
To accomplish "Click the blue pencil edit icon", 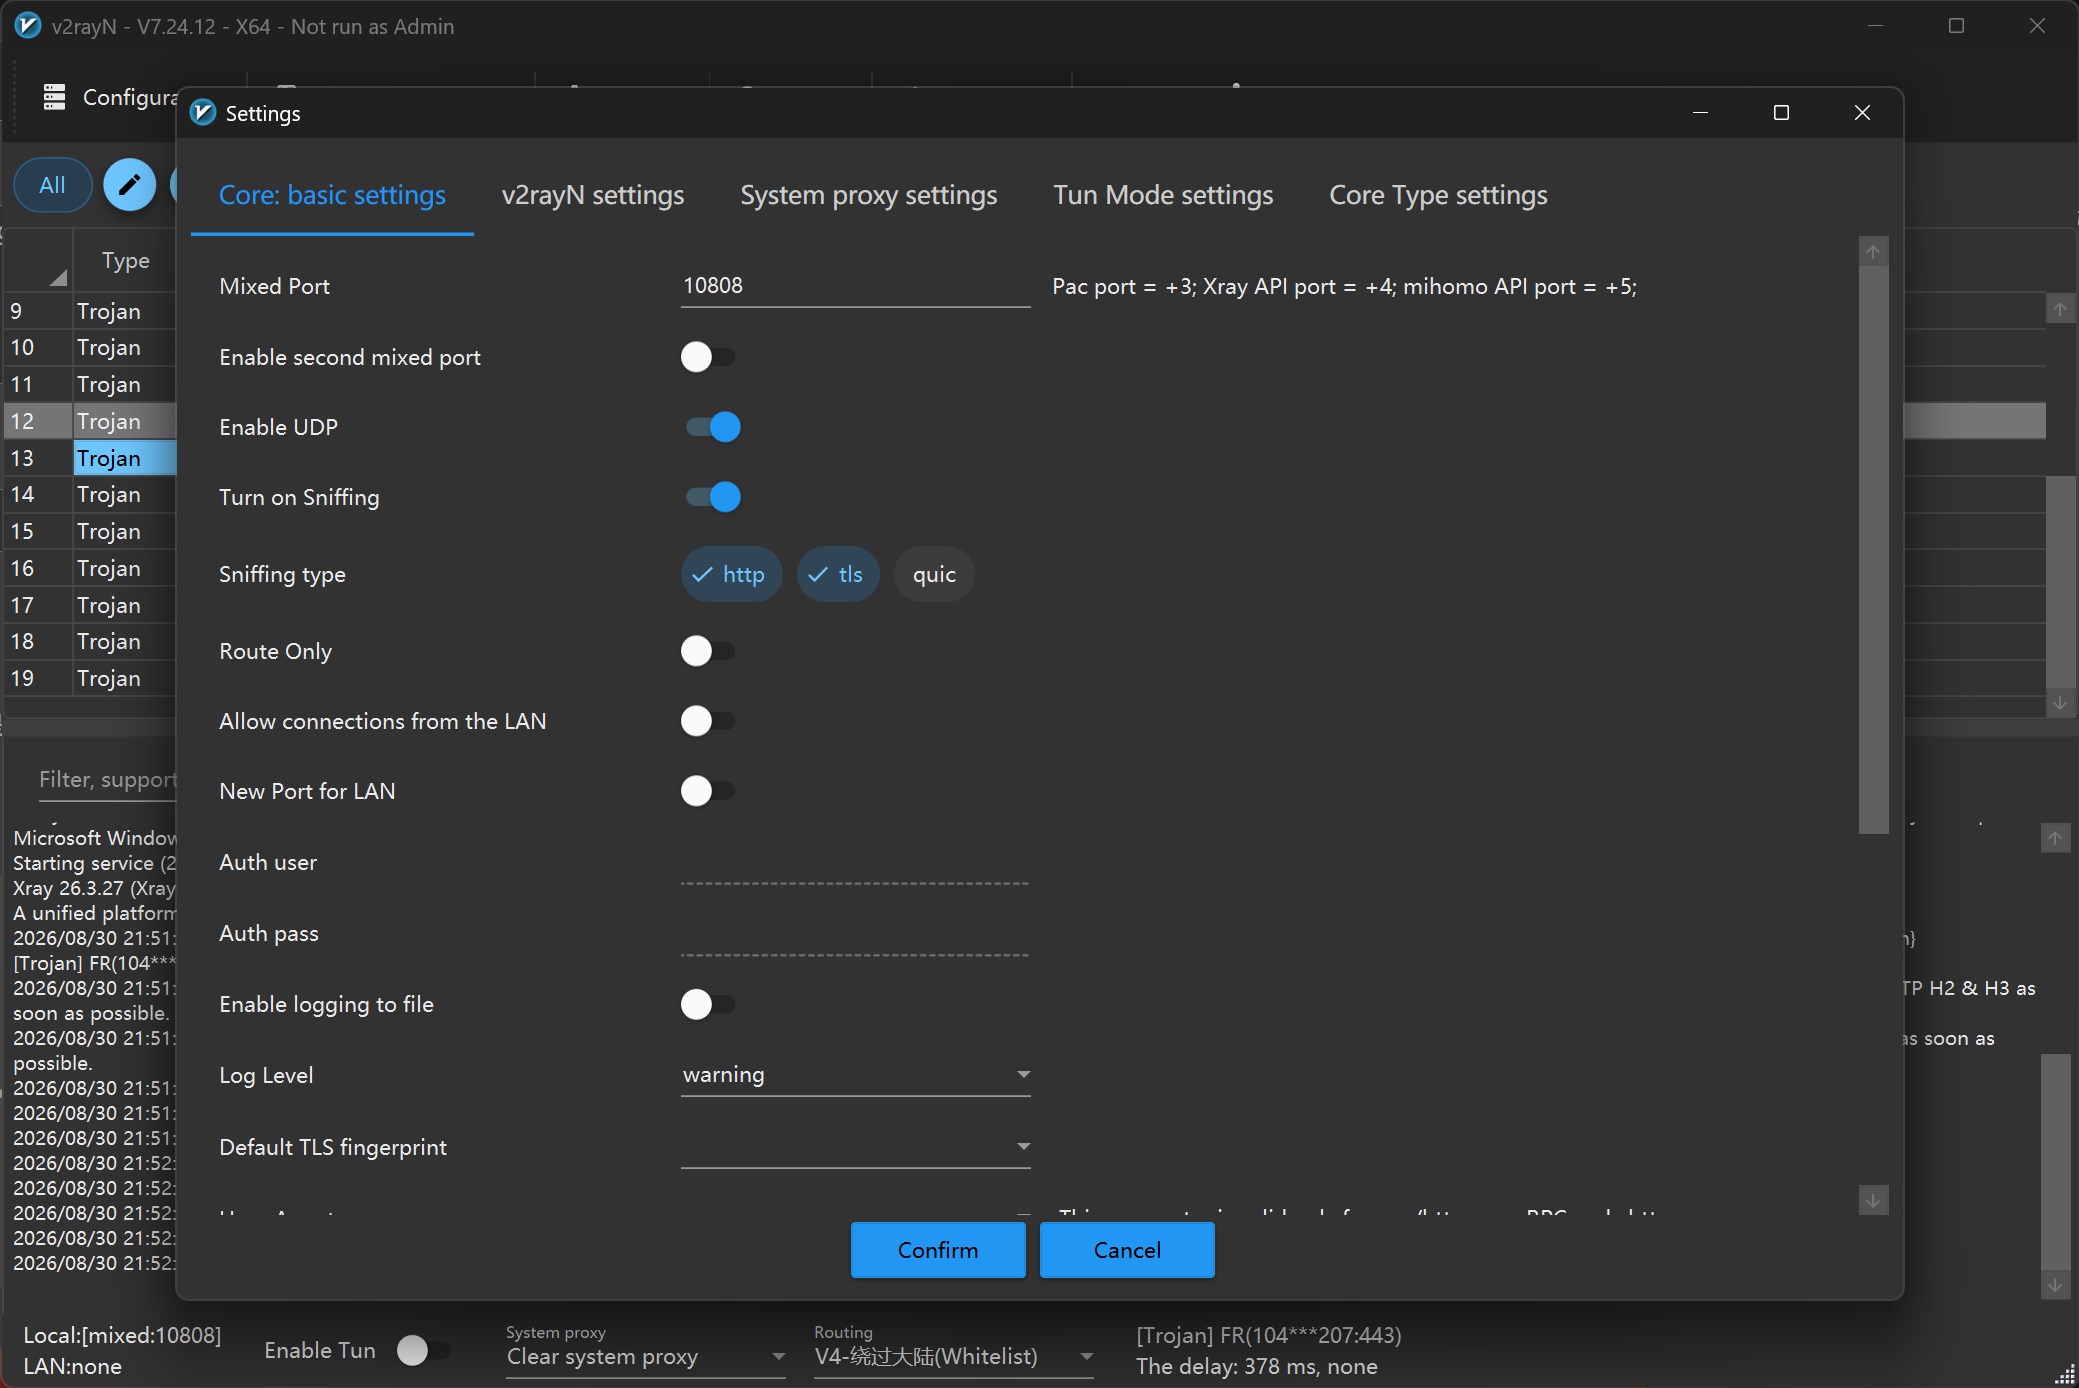I will tap(130, 185).
